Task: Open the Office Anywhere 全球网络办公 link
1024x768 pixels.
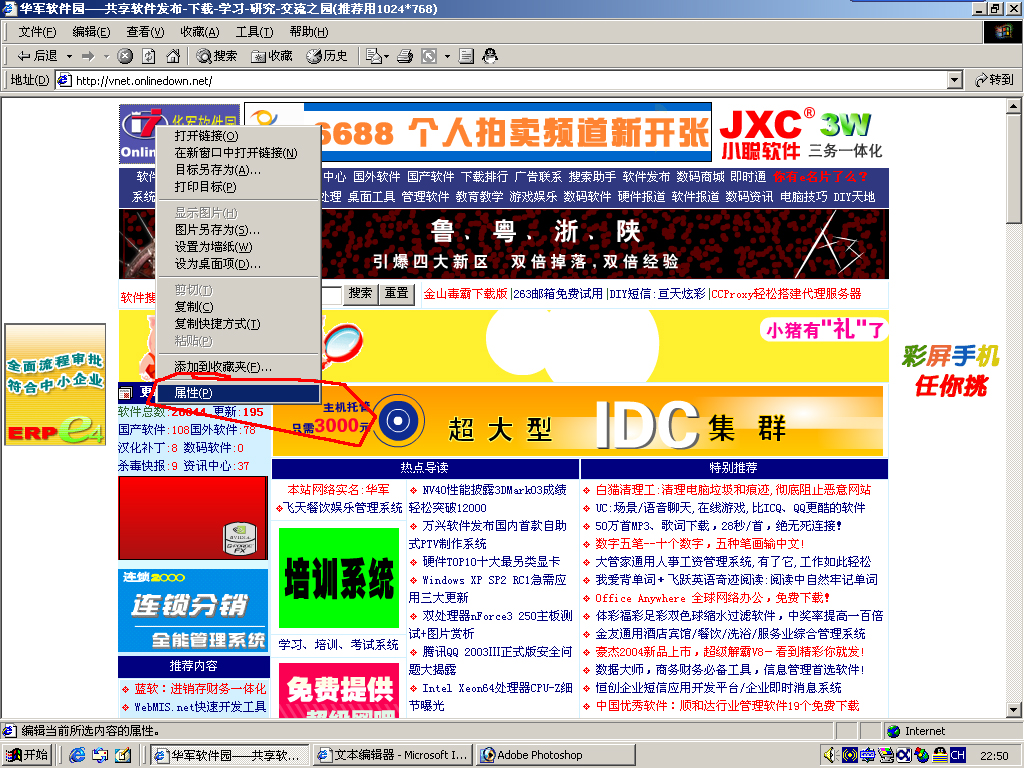Action: point(712,598)
